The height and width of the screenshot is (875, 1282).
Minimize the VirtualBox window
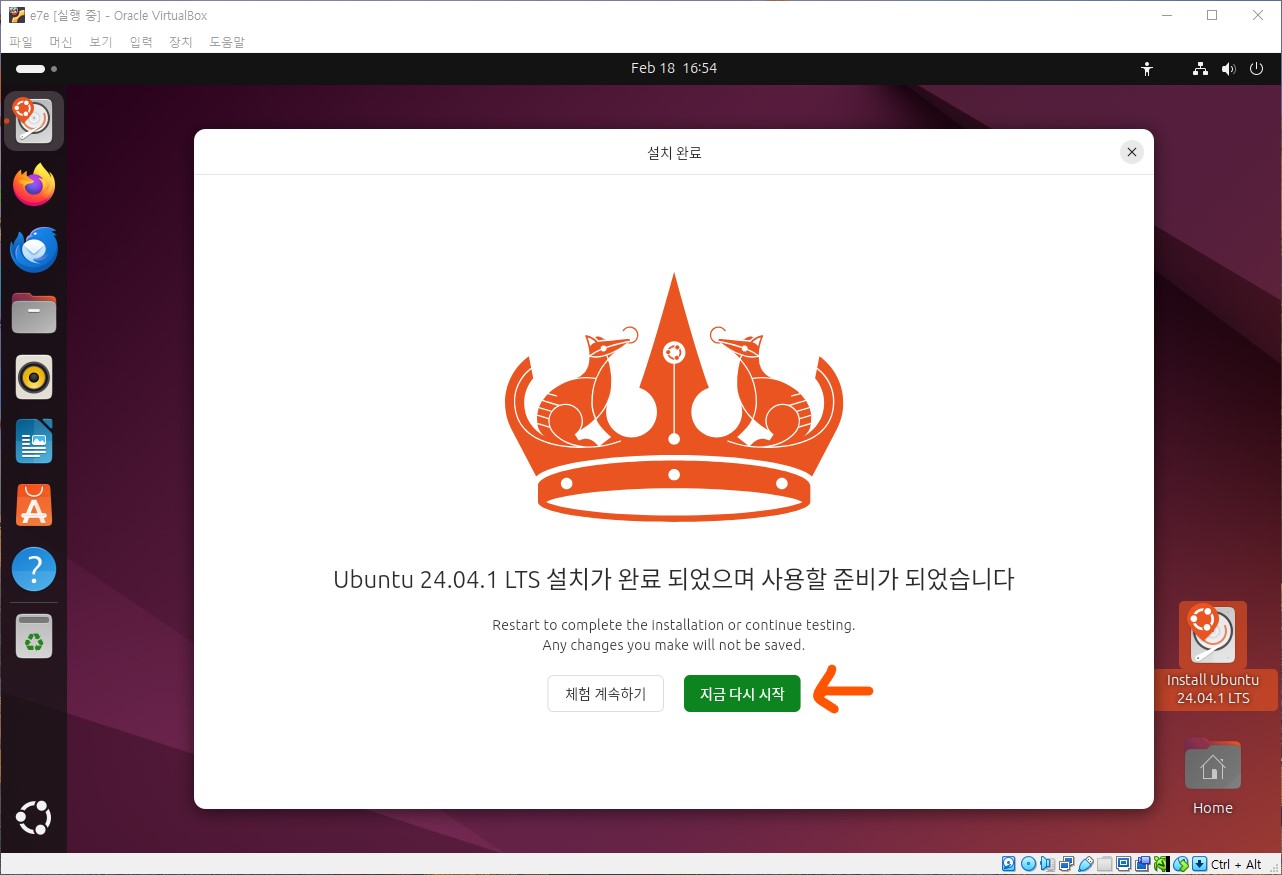point(1165,15)
